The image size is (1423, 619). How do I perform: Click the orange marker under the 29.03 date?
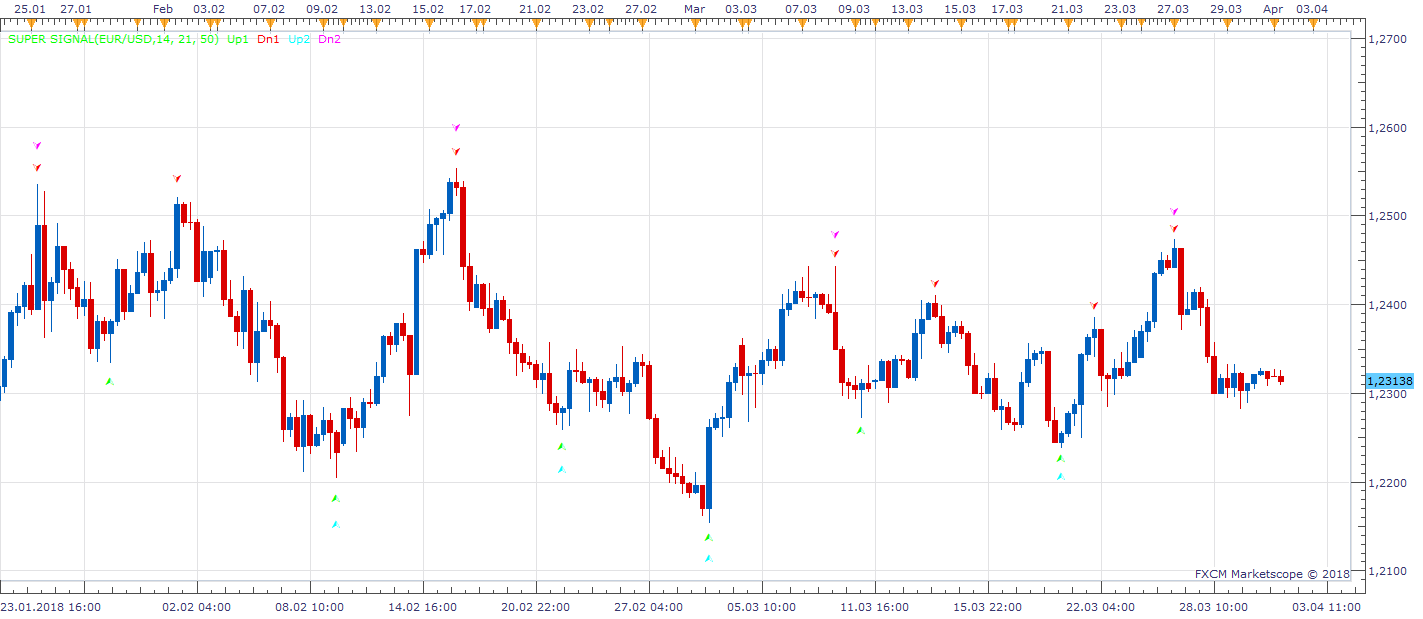1225,23
